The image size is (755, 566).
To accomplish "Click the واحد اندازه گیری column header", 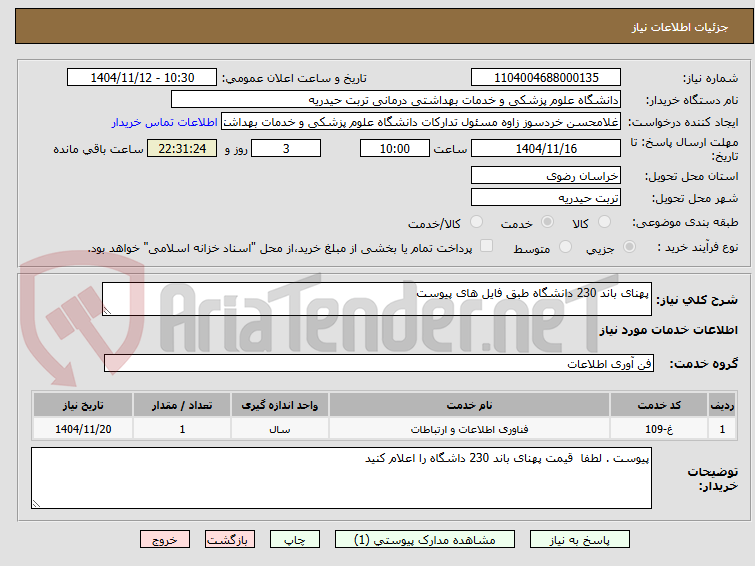I will pyautogui.click(x=280, y=405).
